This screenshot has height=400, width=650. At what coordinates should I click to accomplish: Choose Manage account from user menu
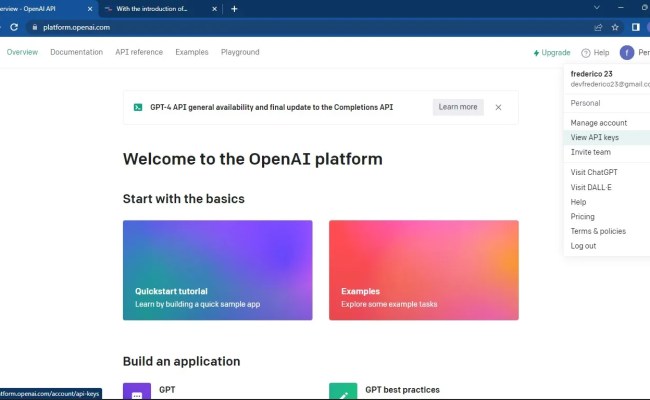(x=607, y=123)
